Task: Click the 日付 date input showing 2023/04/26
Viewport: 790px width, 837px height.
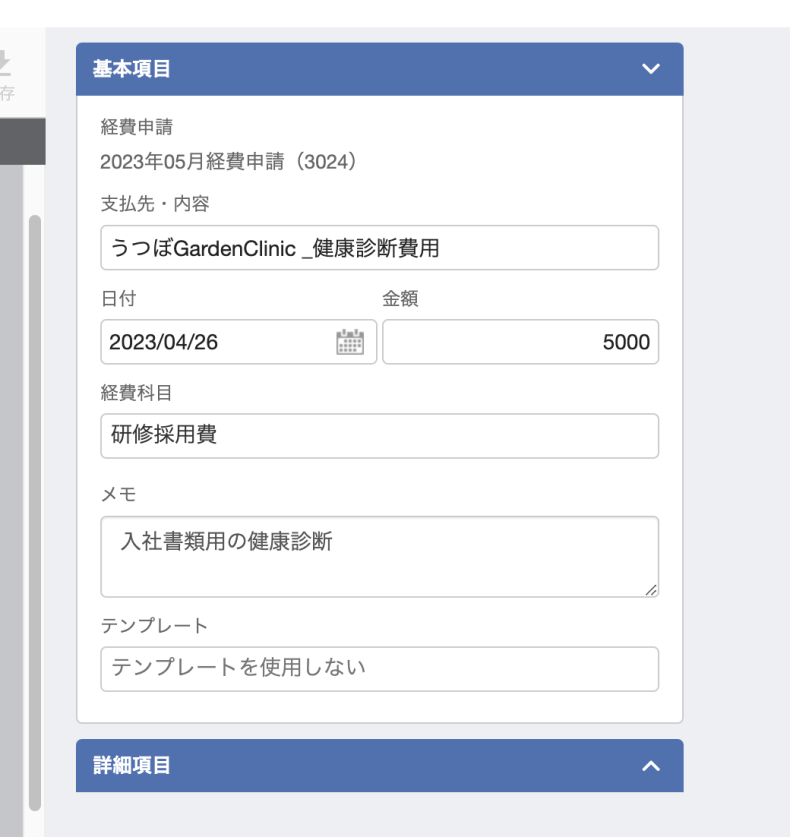Action: click(x=220, y=341)
